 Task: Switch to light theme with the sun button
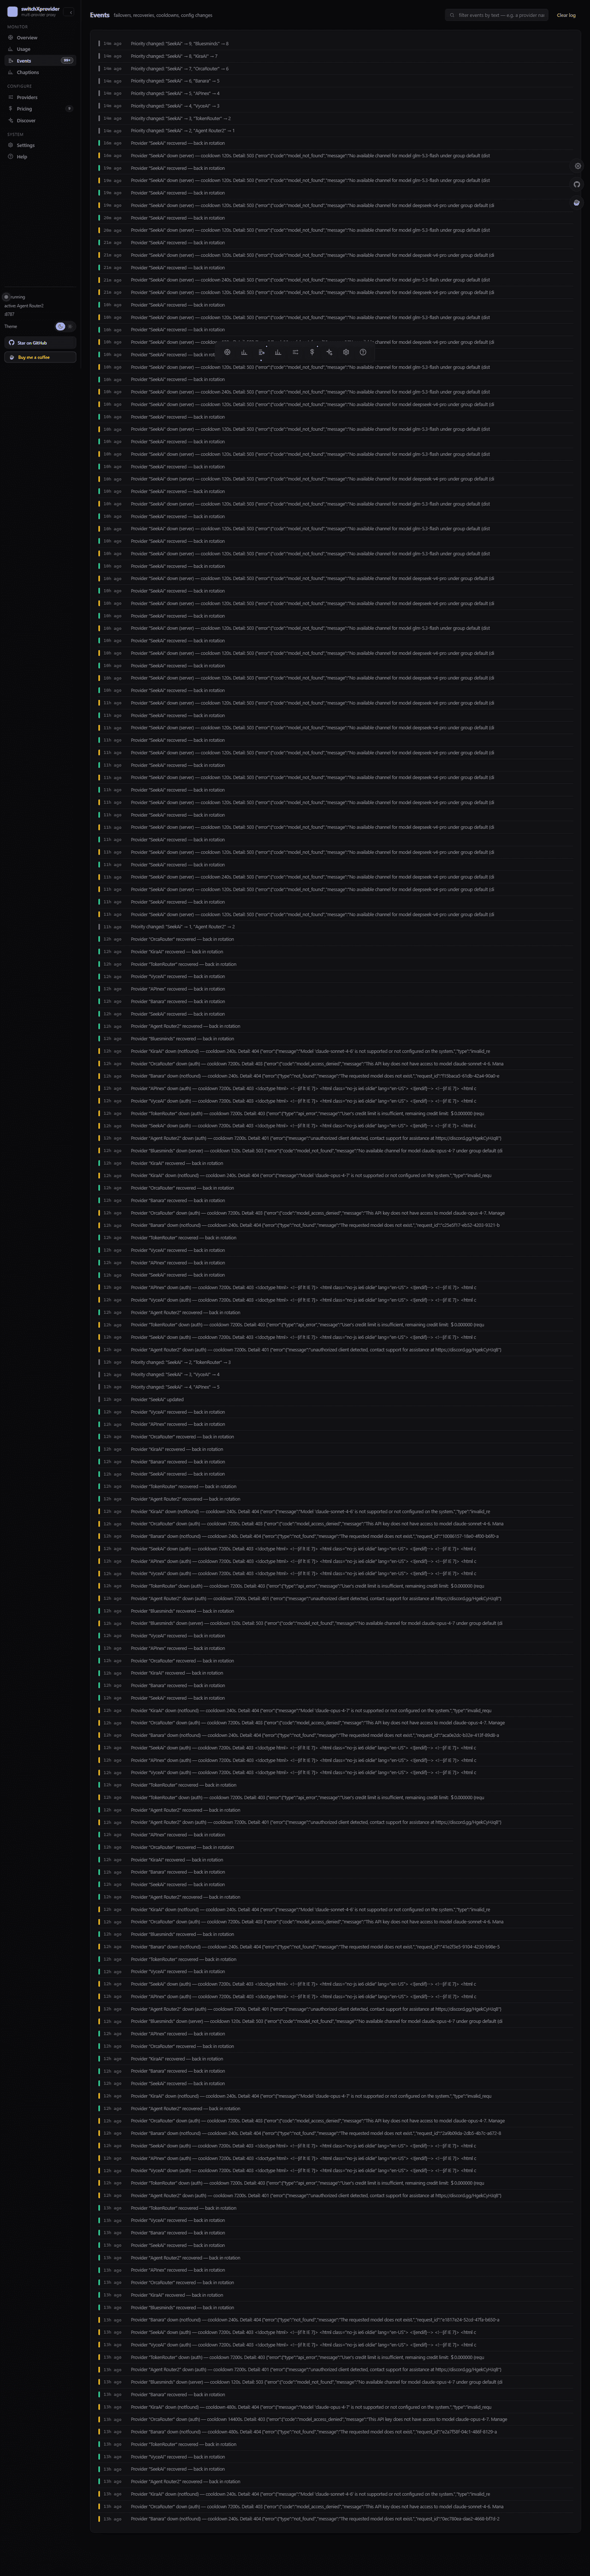coord(70,326)
